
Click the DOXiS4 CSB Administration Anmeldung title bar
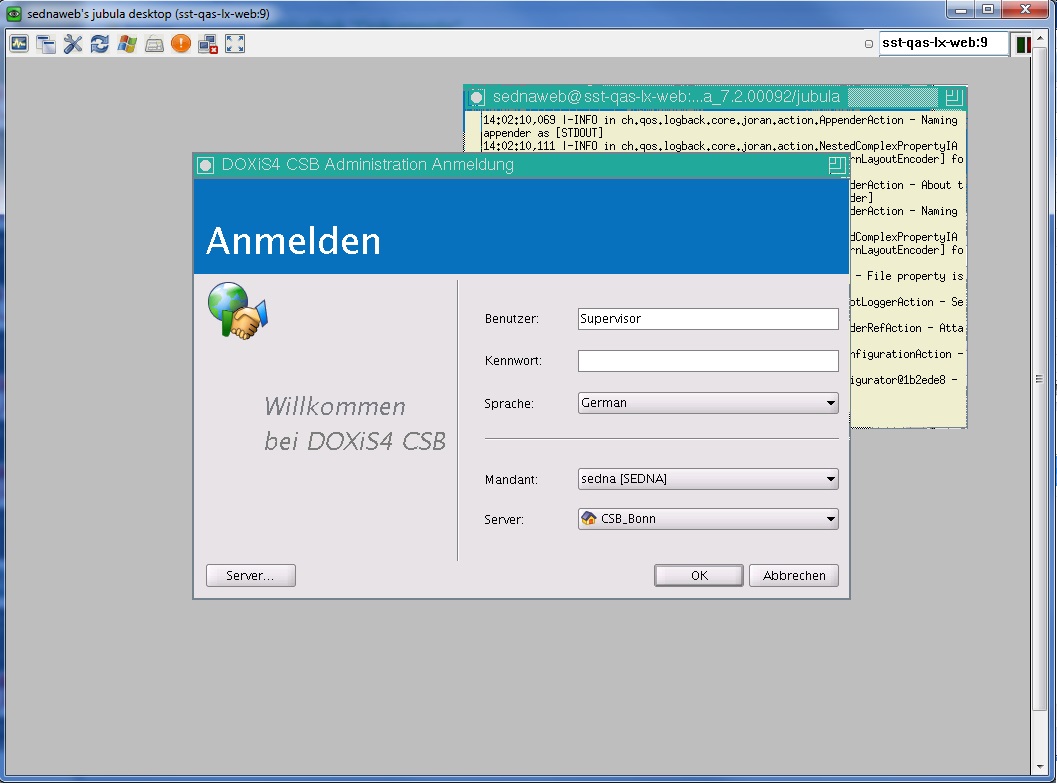pyautogui.click(x=521, y=165)
